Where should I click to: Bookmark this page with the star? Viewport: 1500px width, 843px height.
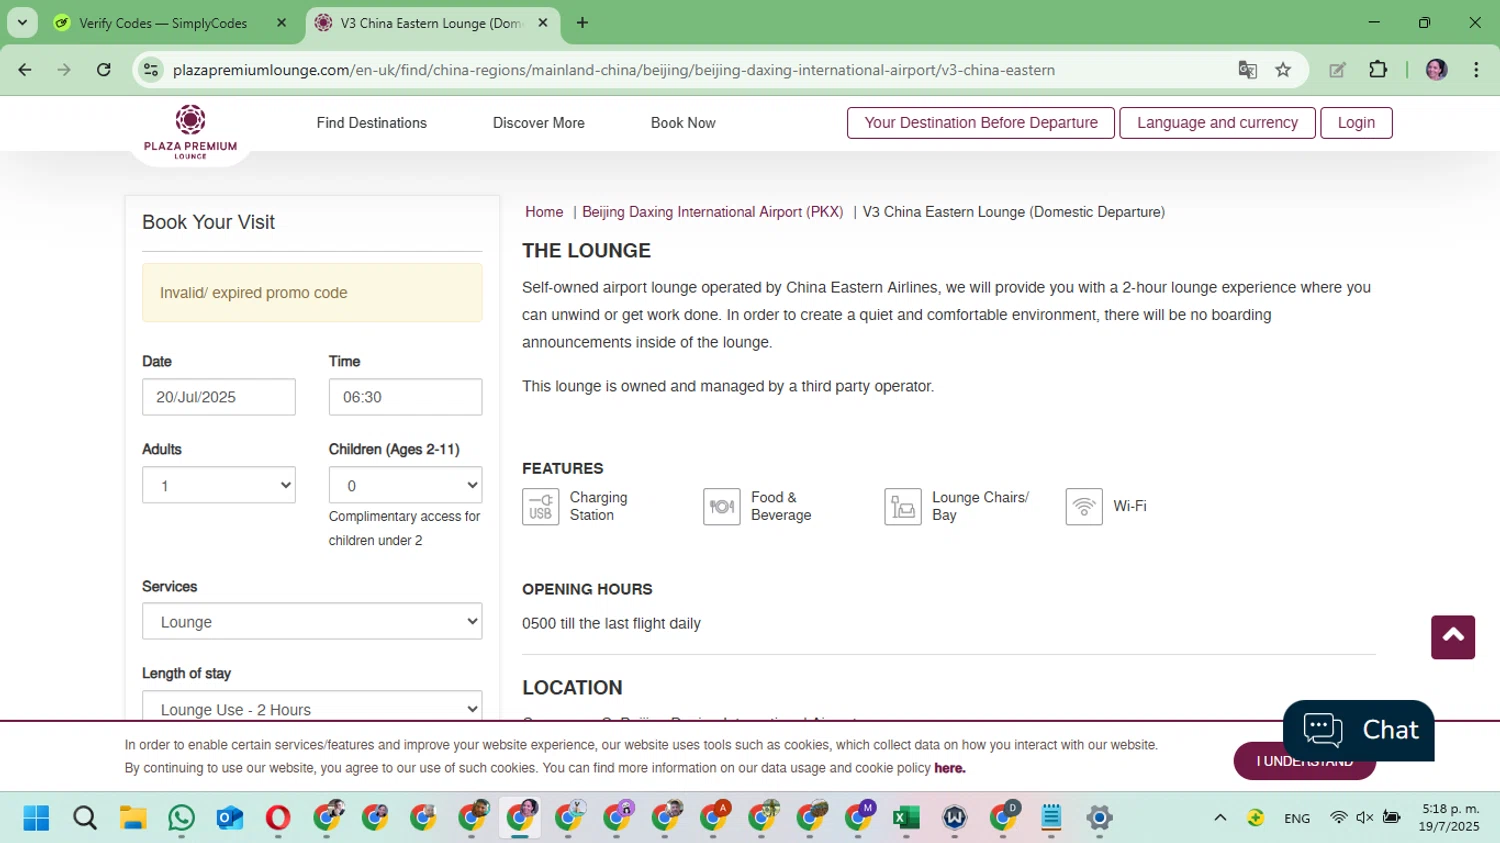tap(1283, 70)
